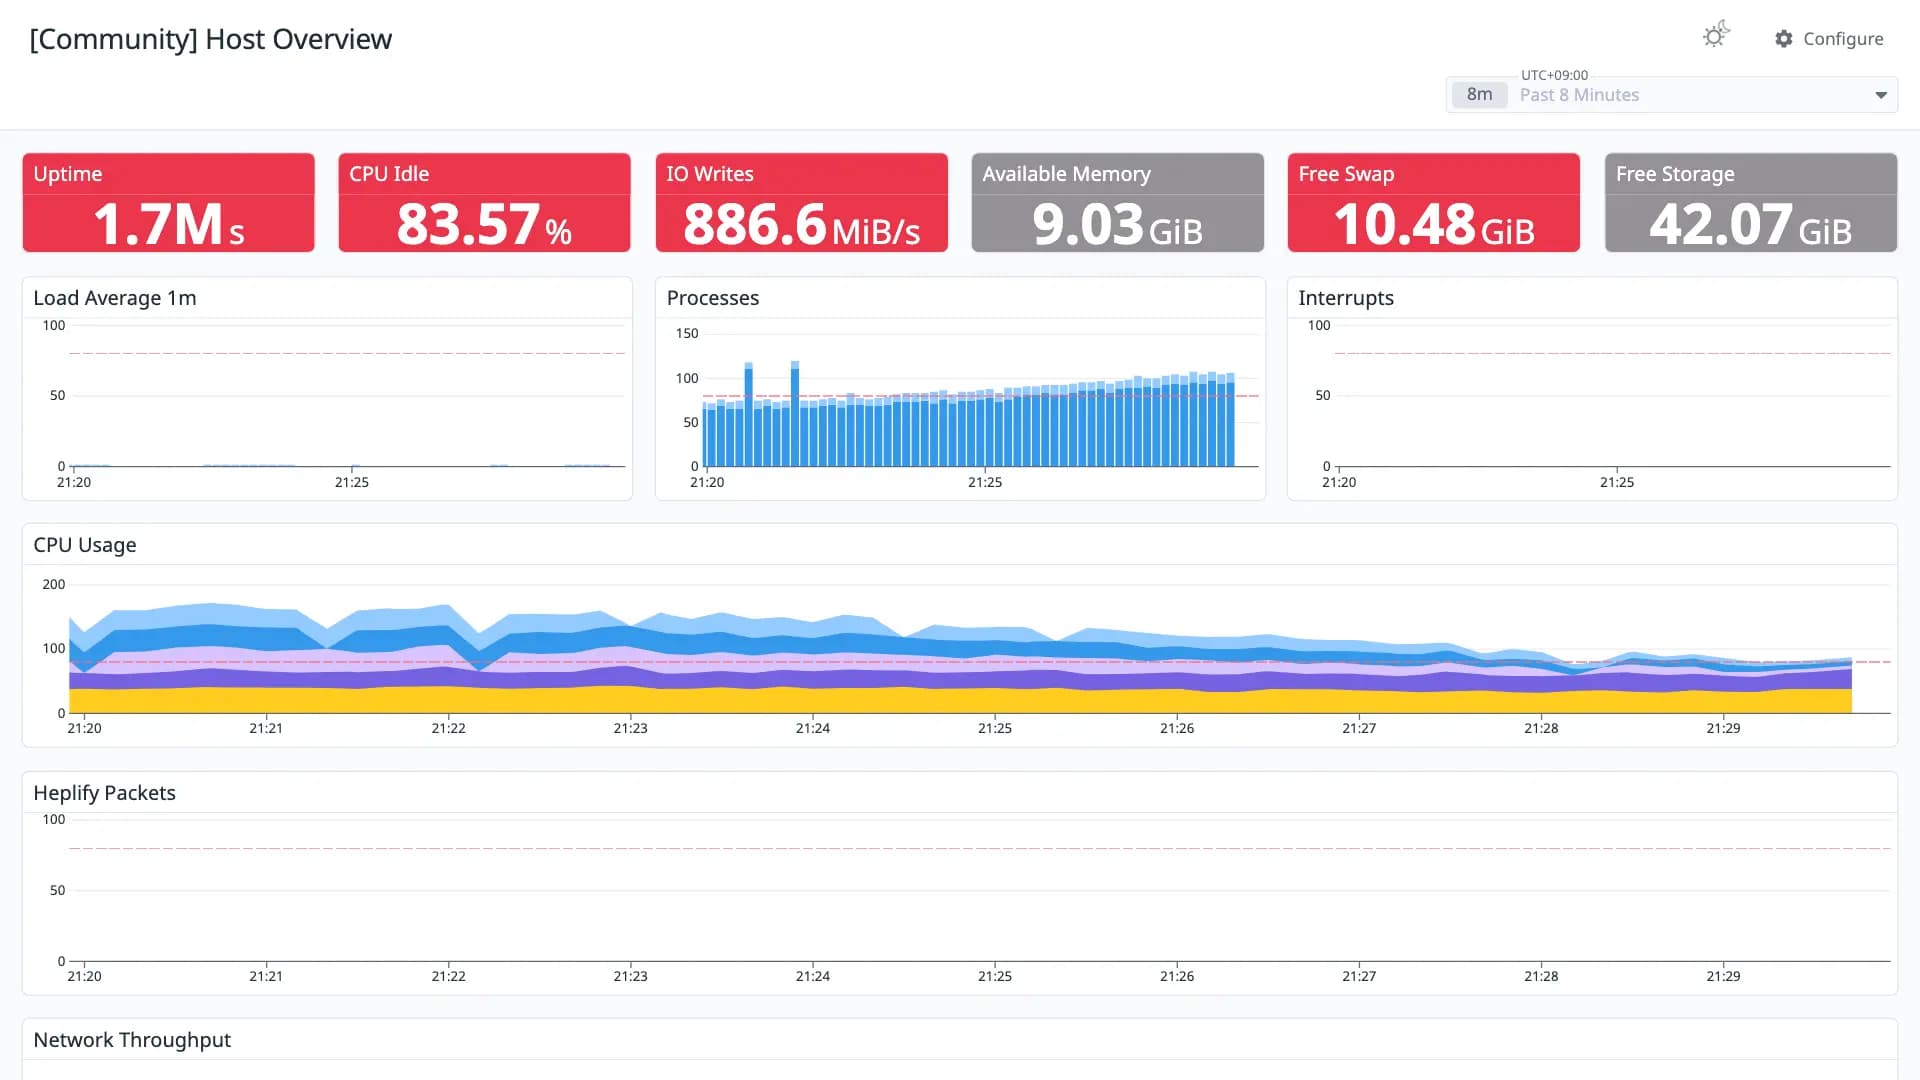
Task: Click the [Community] Host Overview dashboard title
Action: pyautogui.click(x=210, y=39)
